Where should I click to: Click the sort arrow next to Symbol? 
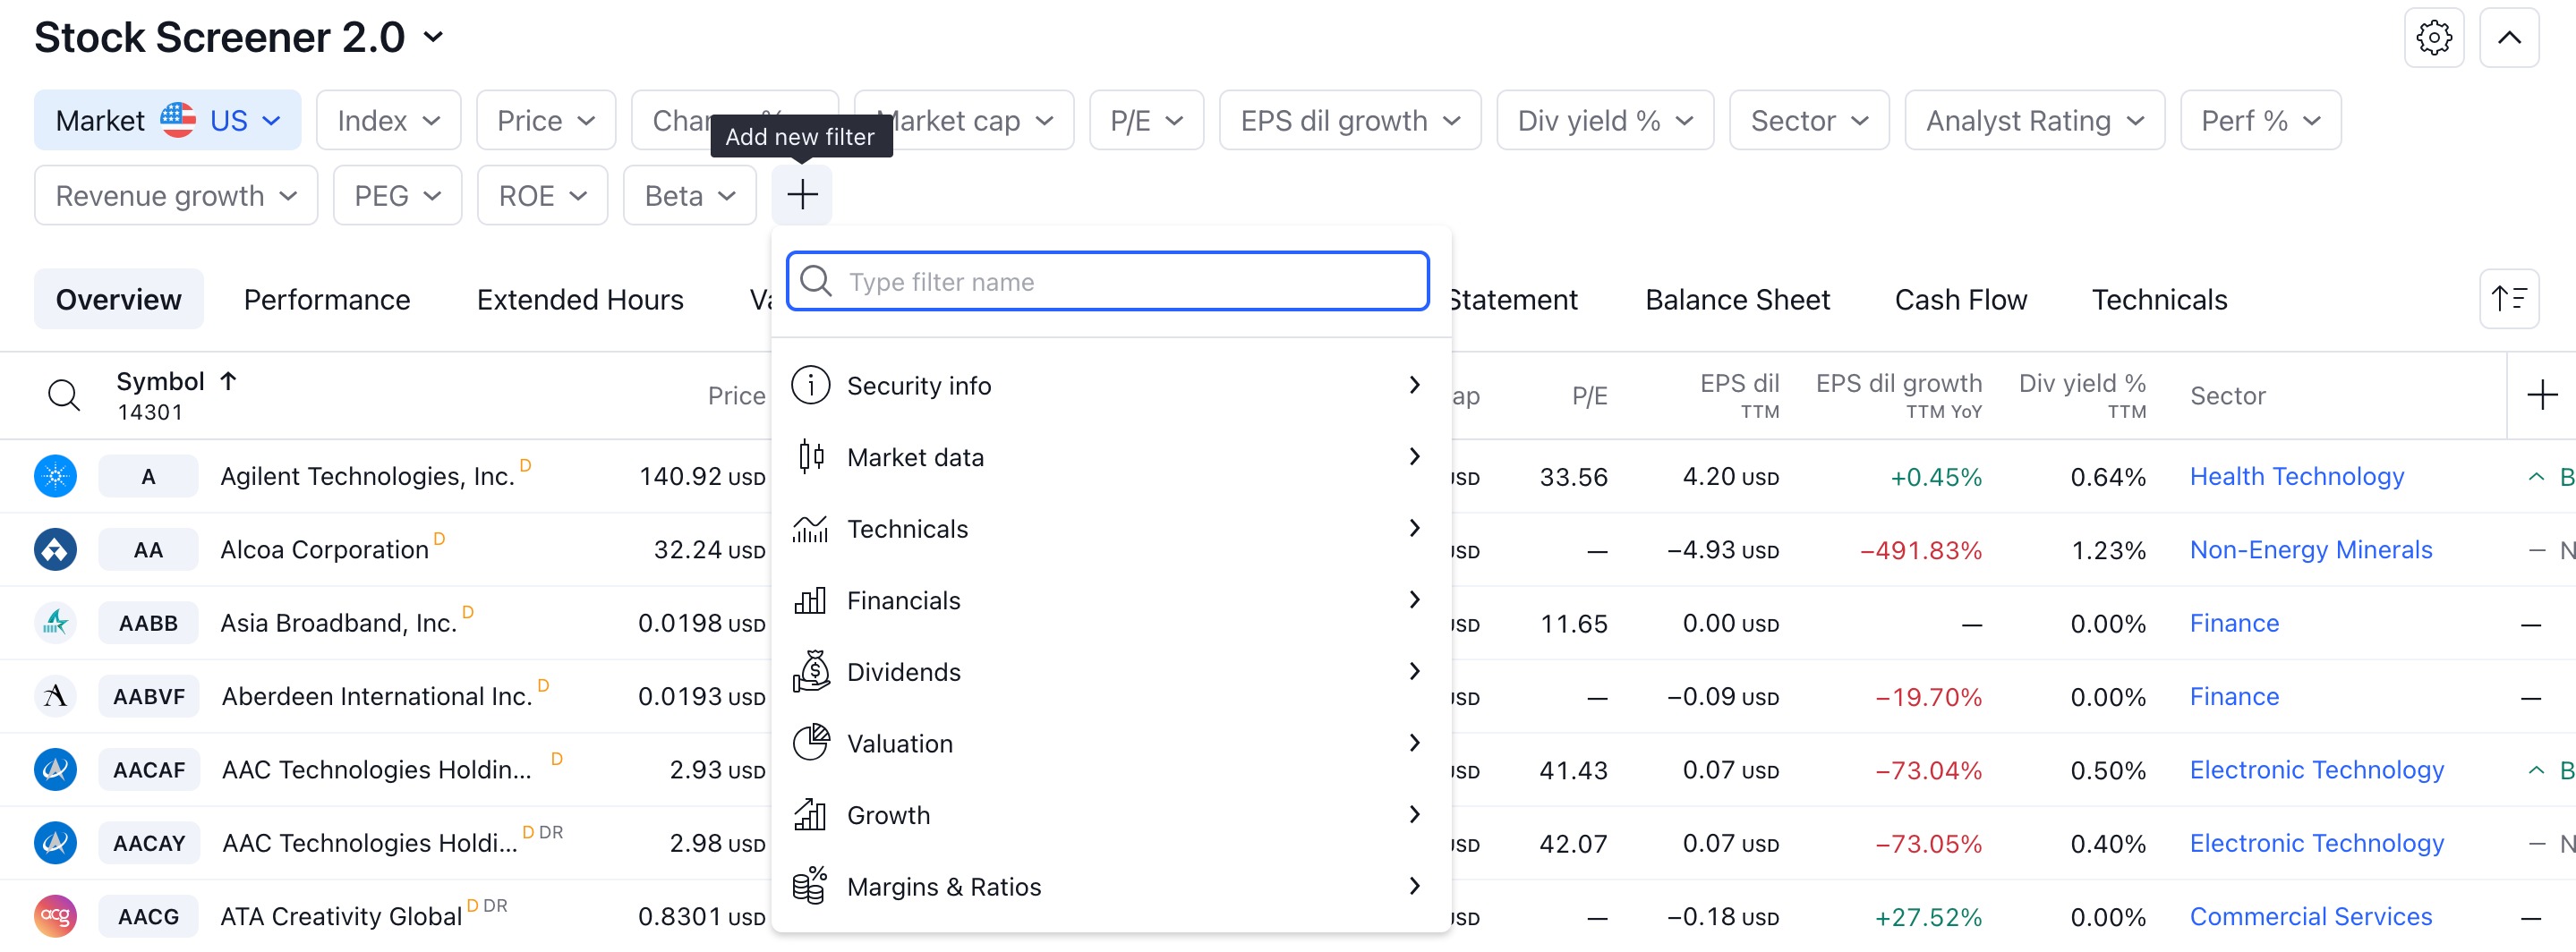click(228, 381)
